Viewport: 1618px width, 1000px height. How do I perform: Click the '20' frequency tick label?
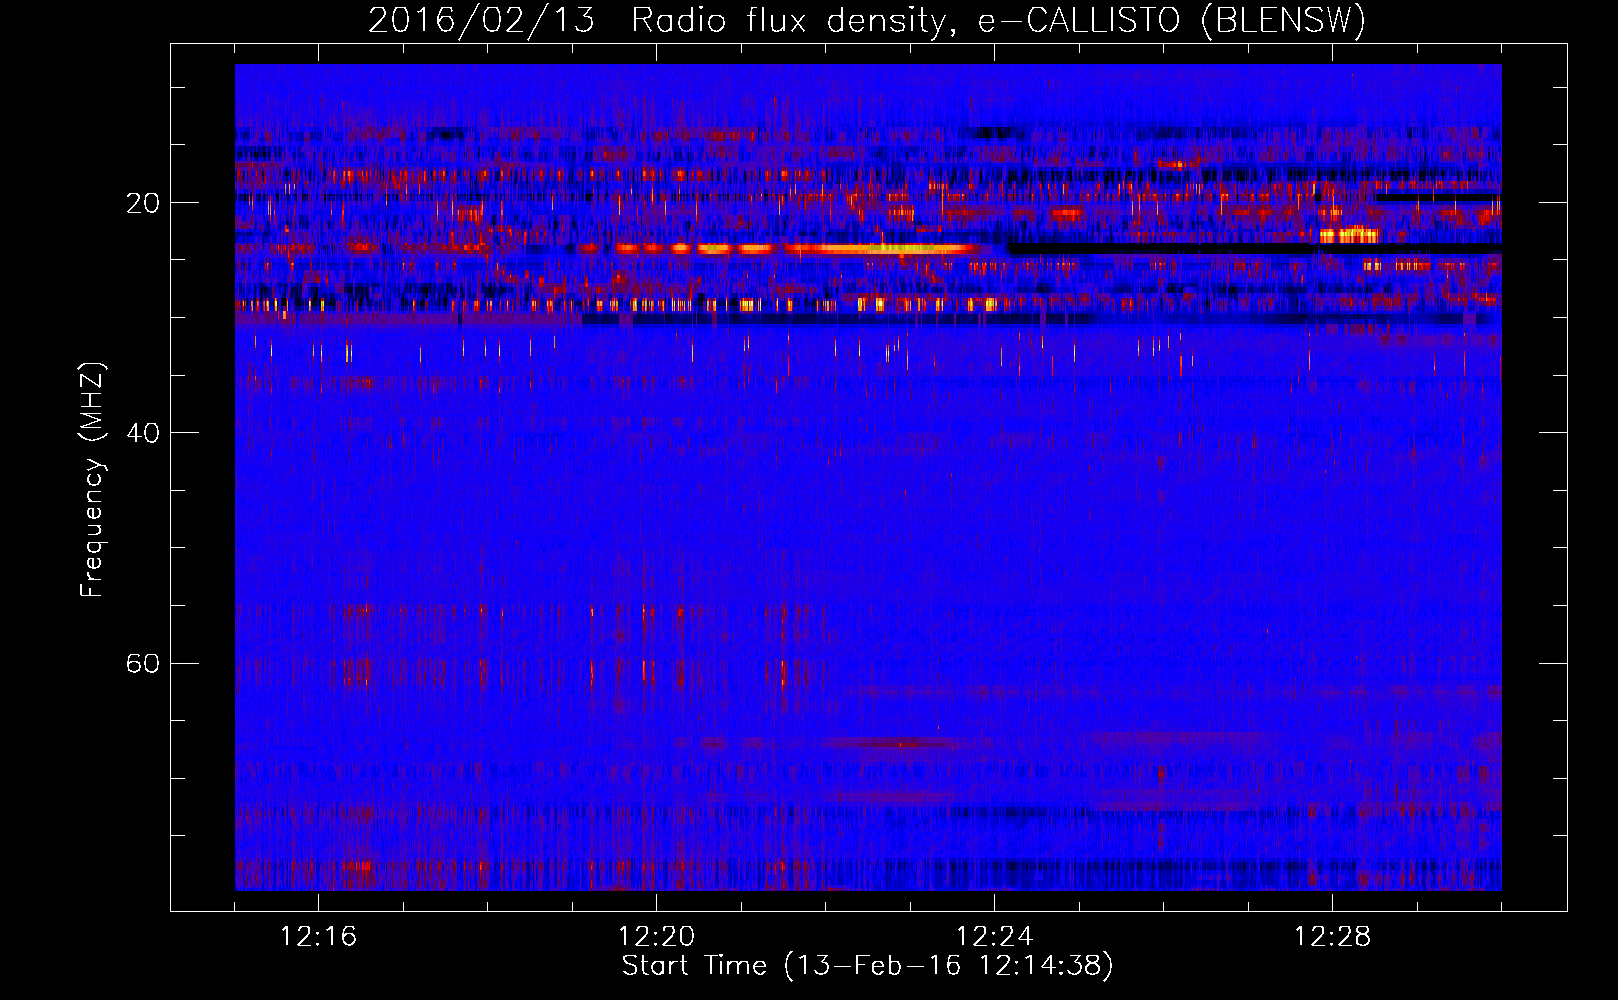143,203
